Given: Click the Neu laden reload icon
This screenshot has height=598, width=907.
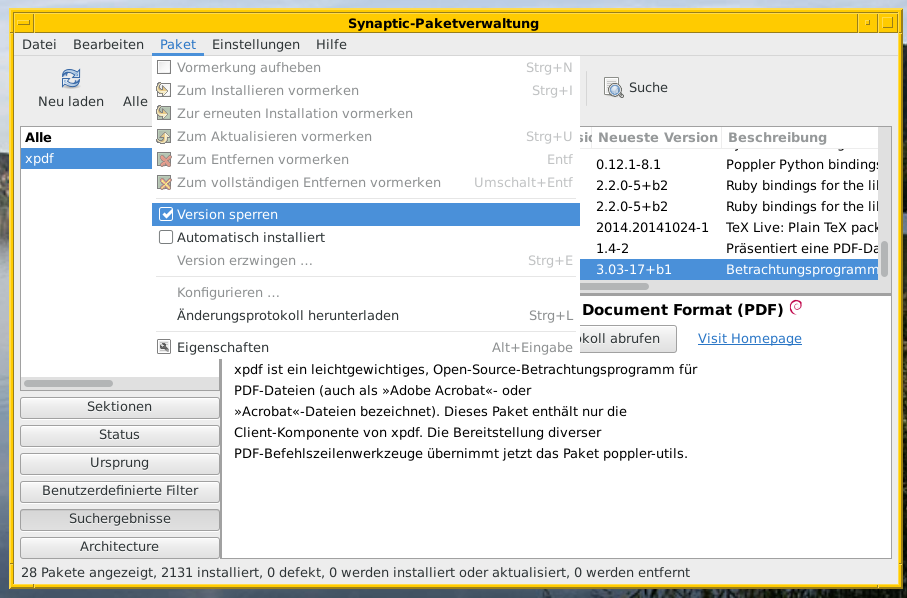Looking at the screenshot, I should pyautogui.click(x=69, y=78).
